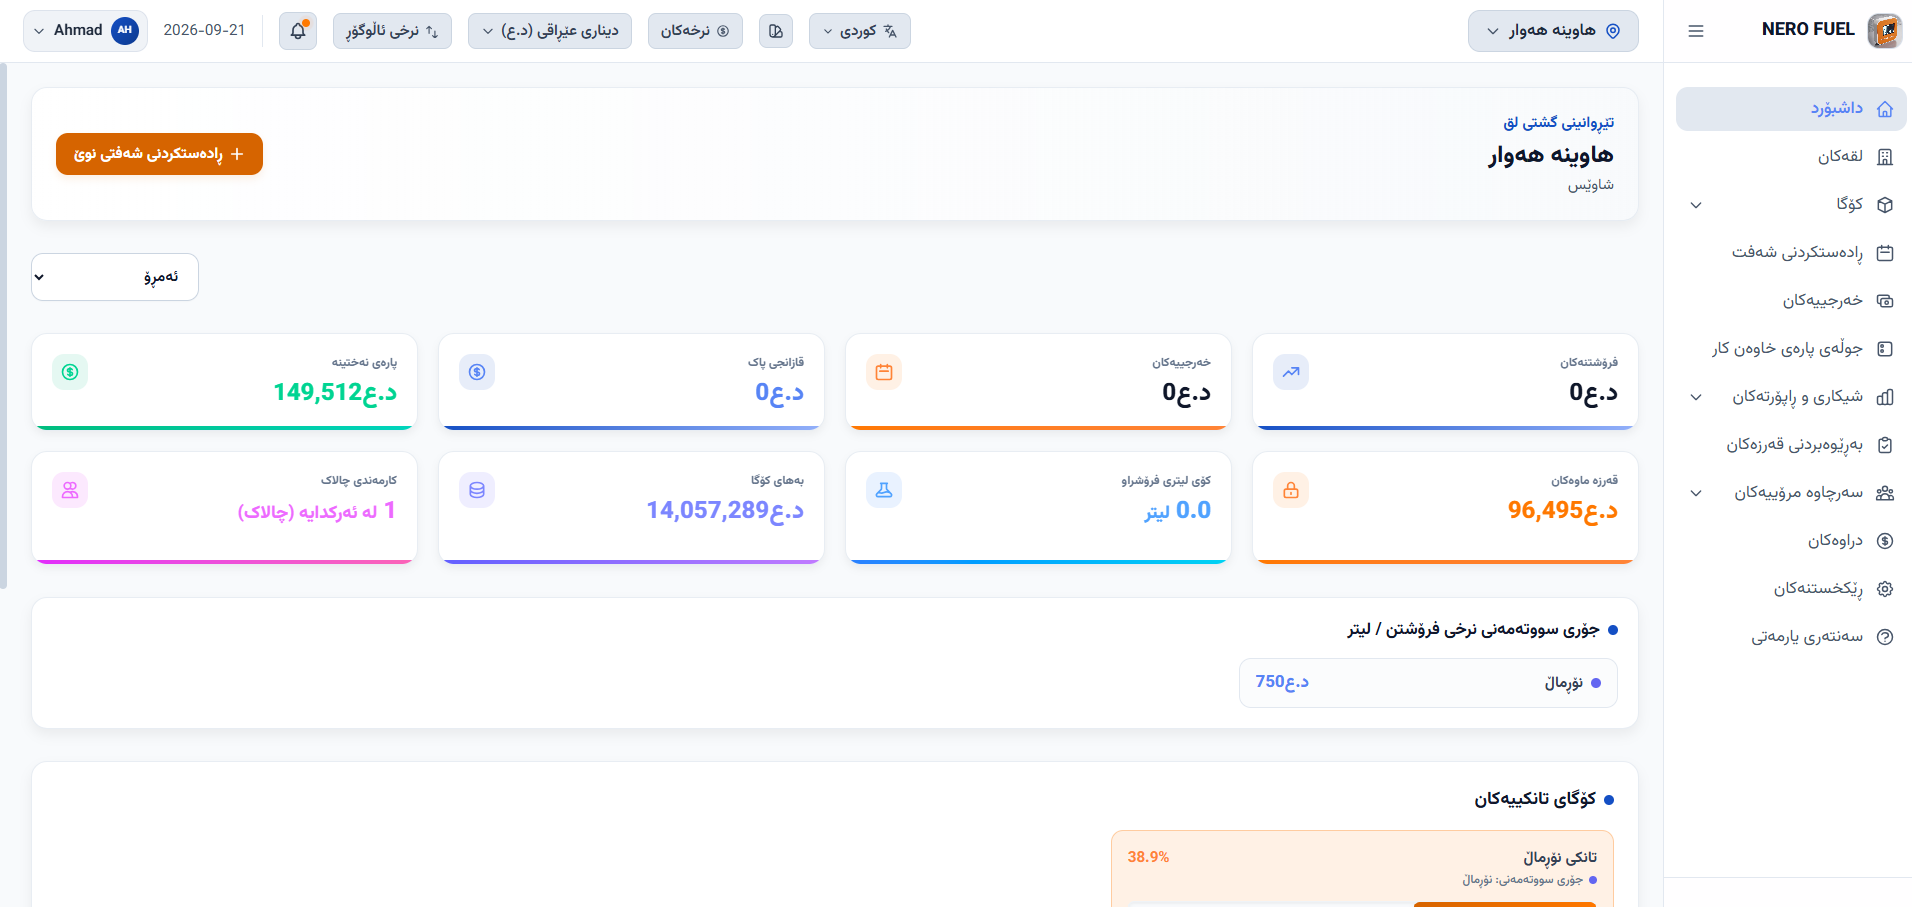Open the notifications bell

click(298, 31)
